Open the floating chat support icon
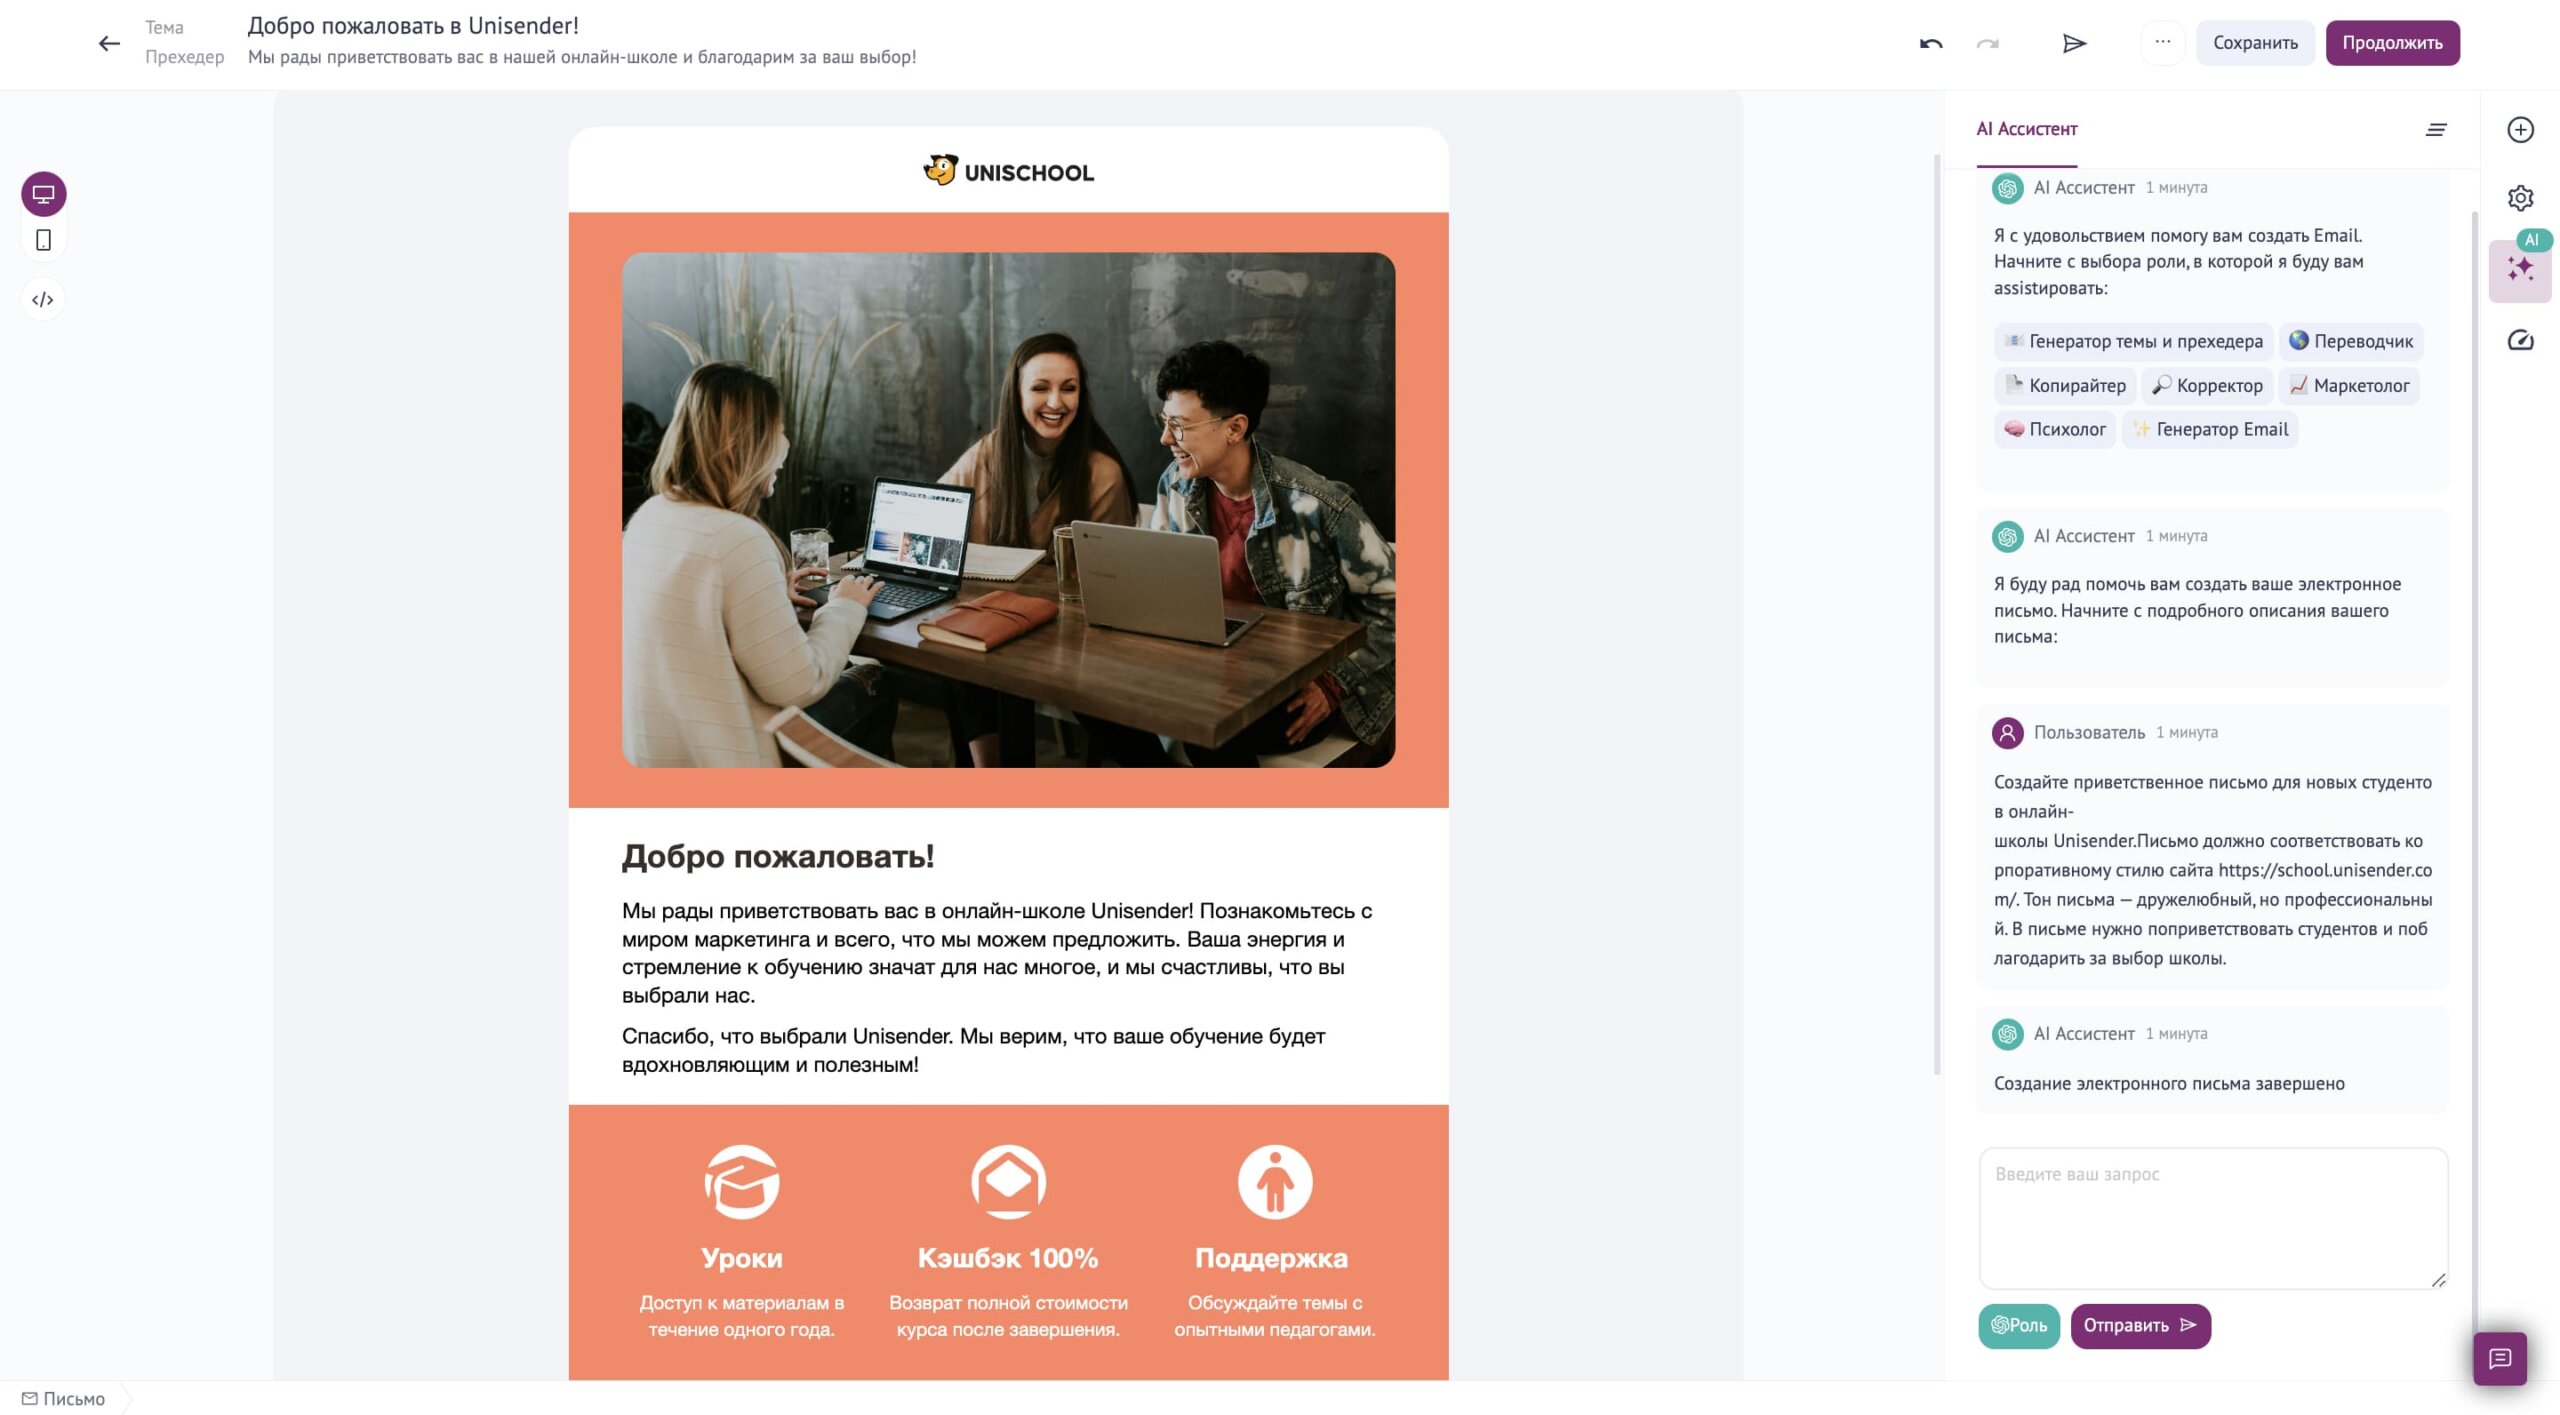Screen dimensions: 2560x1415 click(x=2499, y=1358)
